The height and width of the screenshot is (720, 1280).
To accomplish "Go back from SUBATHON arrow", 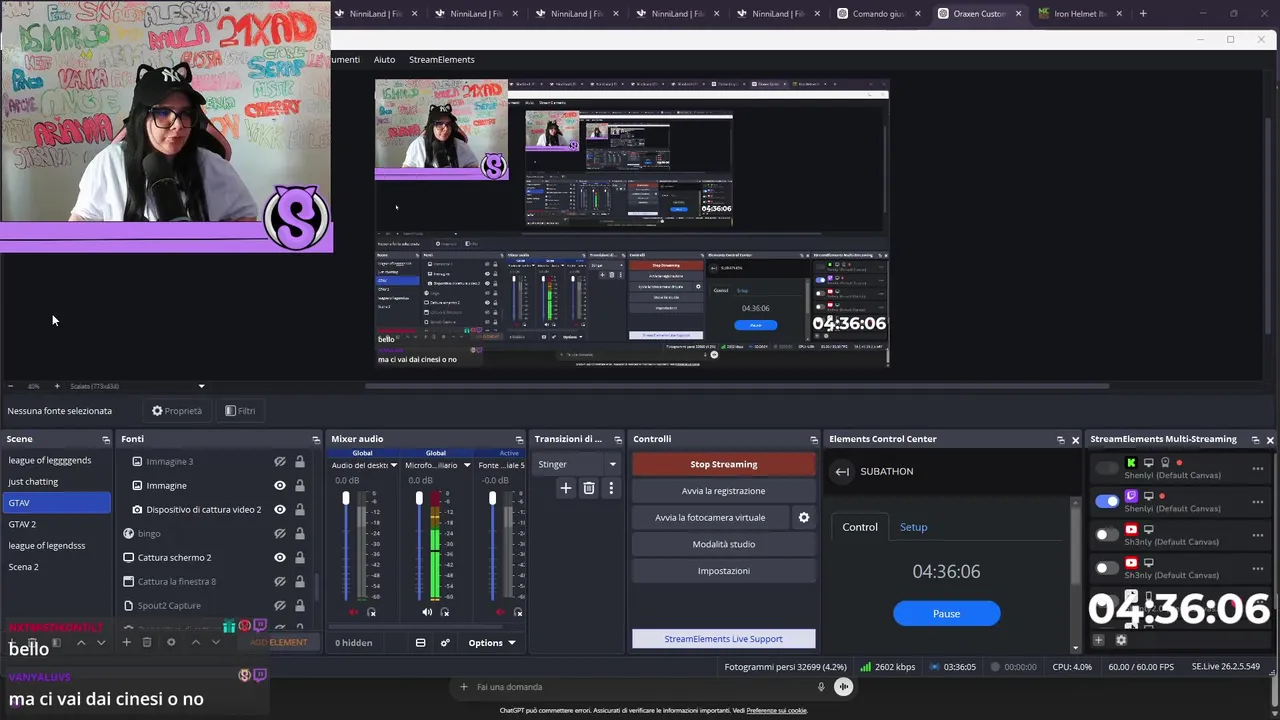I will 842,471.
